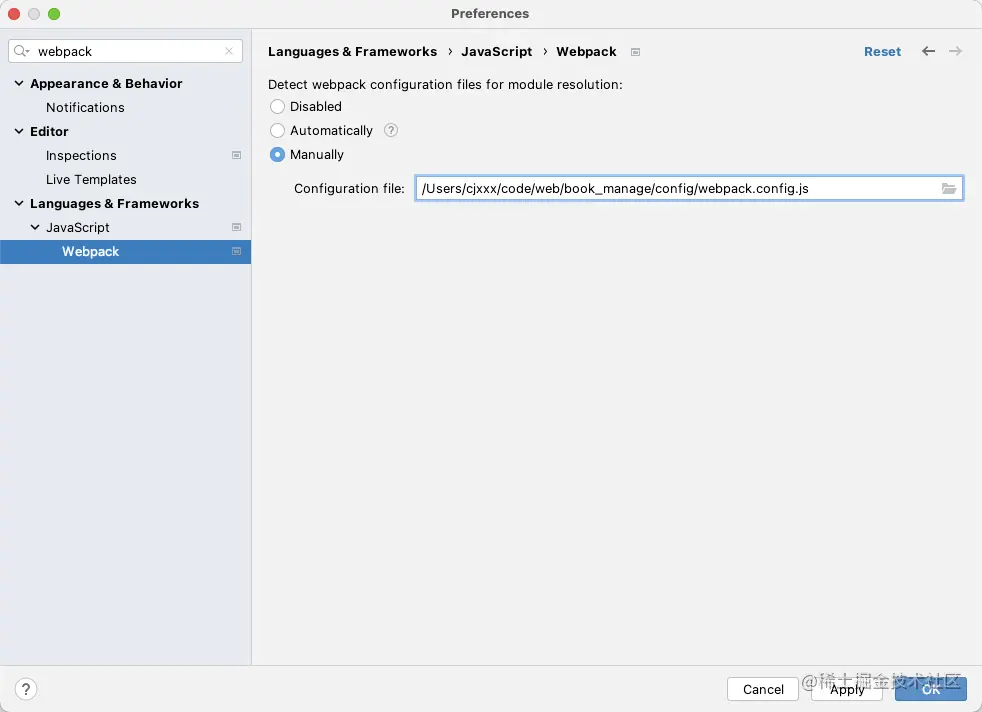This screenshot has width=982, height=712.
Task: Click Languages & Frameworks breadcrumb
Action: [353, 51]
